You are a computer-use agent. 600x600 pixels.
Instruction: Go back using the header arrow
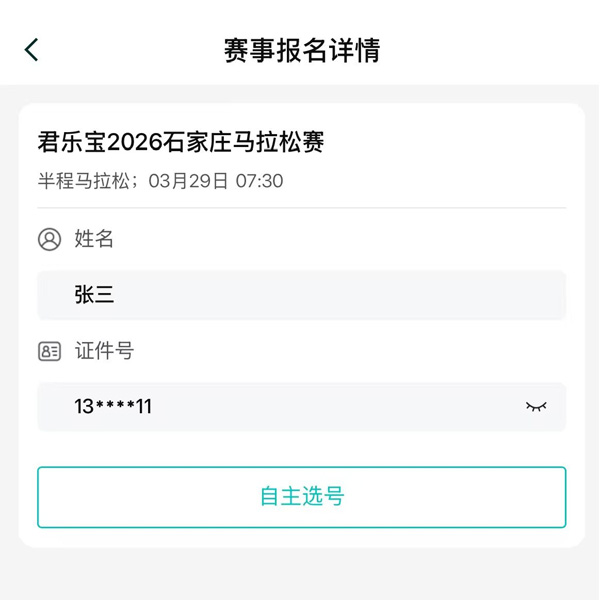32,50
